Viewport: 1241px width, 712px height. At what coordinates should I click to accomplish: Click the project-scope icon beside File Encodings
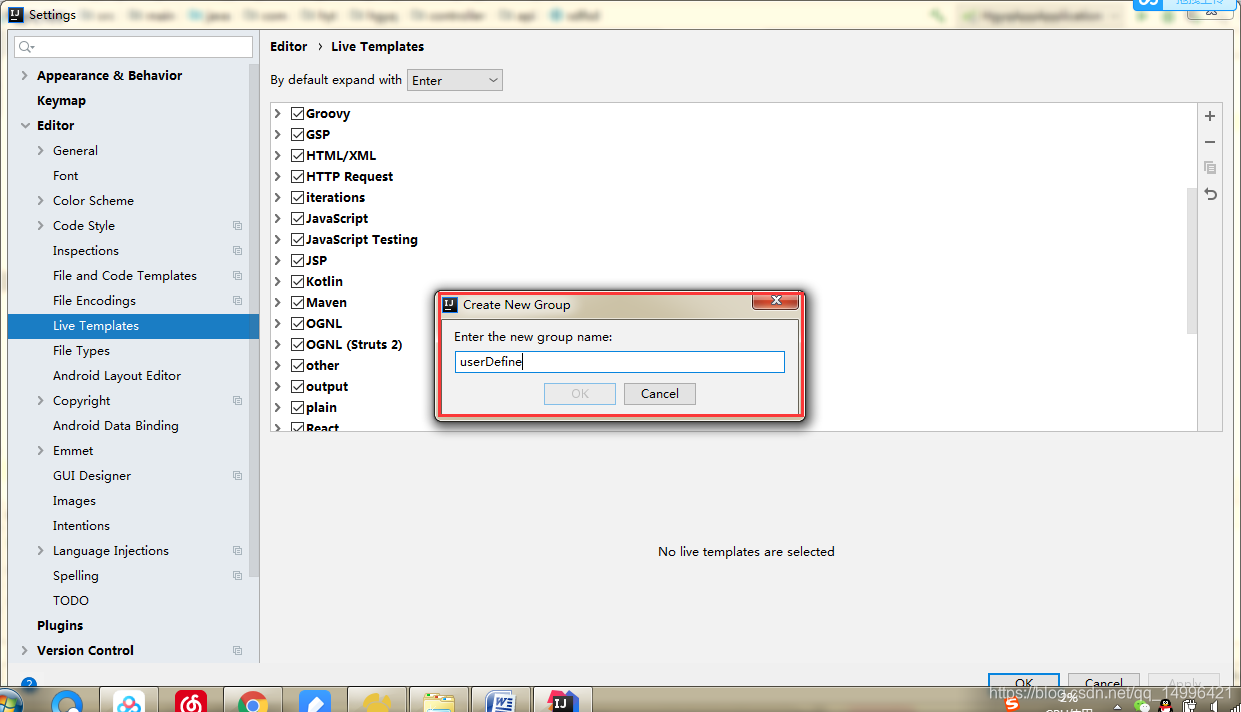[237, 301]
